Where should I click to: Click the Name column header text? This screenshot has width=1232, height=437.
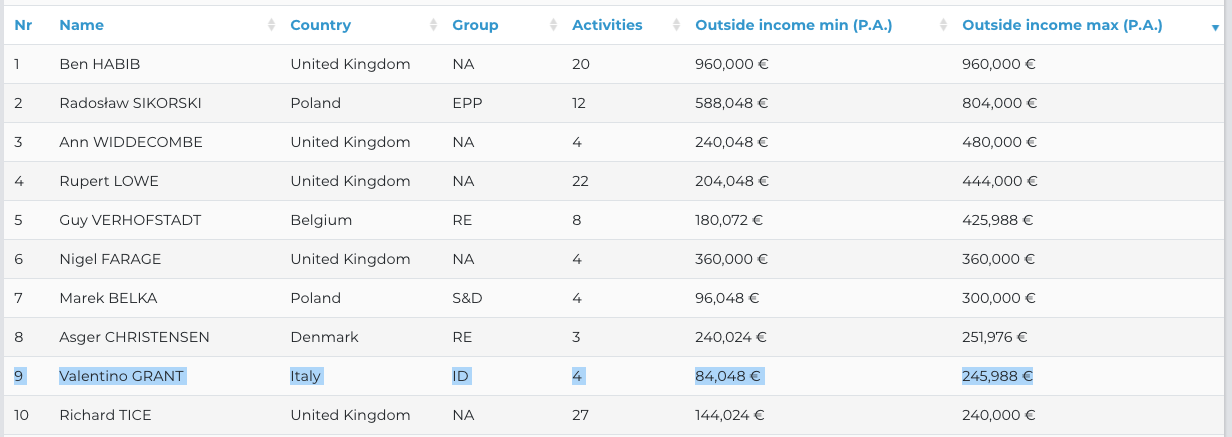[x=81, y=25]
